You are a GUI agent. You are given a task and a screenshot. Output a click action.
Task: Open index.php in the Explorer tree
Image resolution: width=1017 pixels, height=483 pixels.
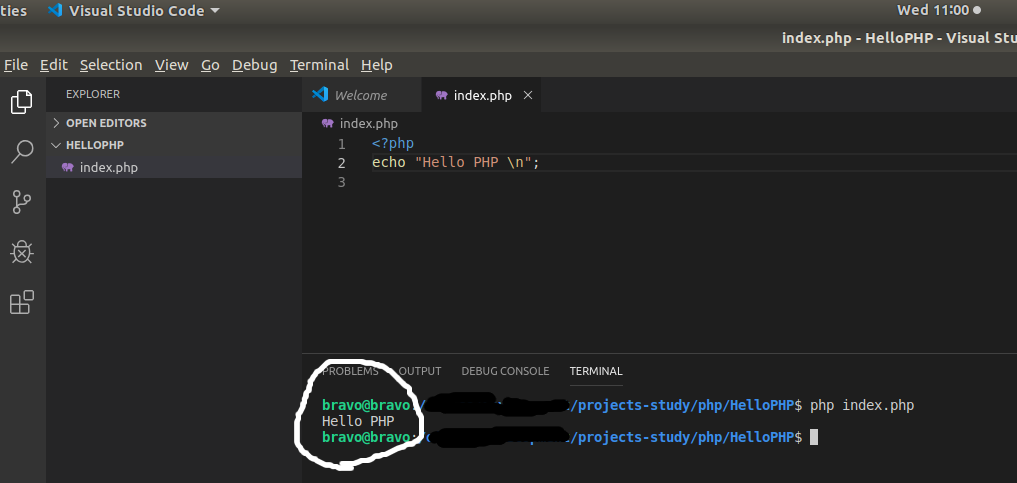[x=174, y=167]
